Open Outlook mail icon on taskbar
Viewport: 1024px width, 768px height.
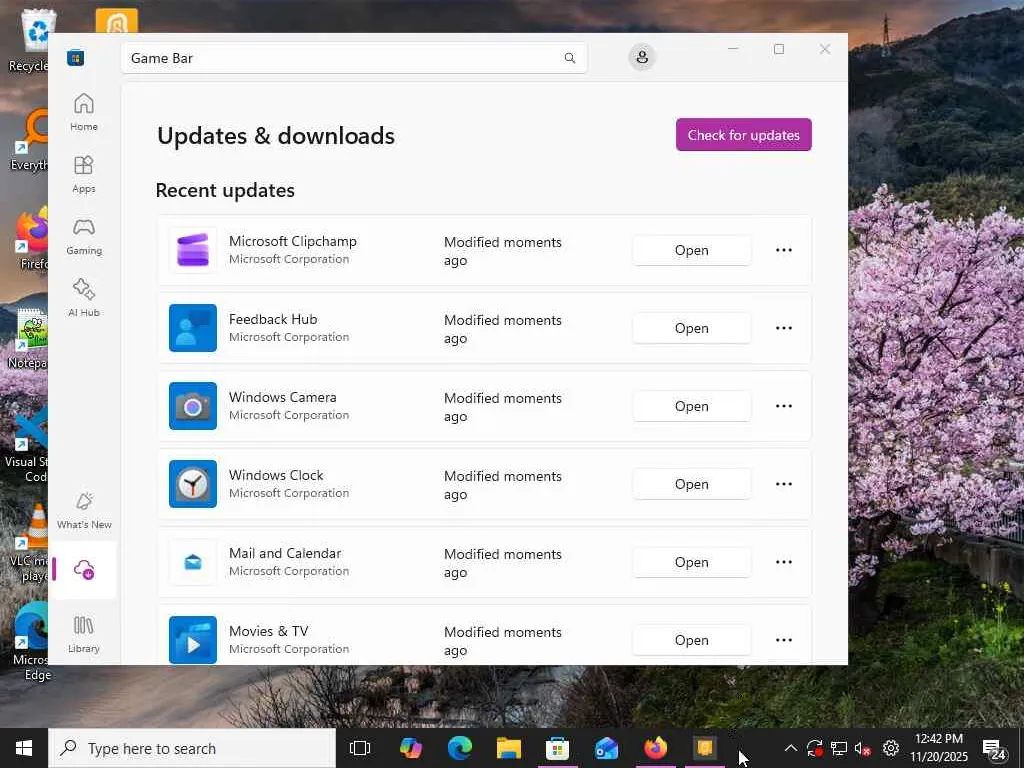(x=607, y=748)
